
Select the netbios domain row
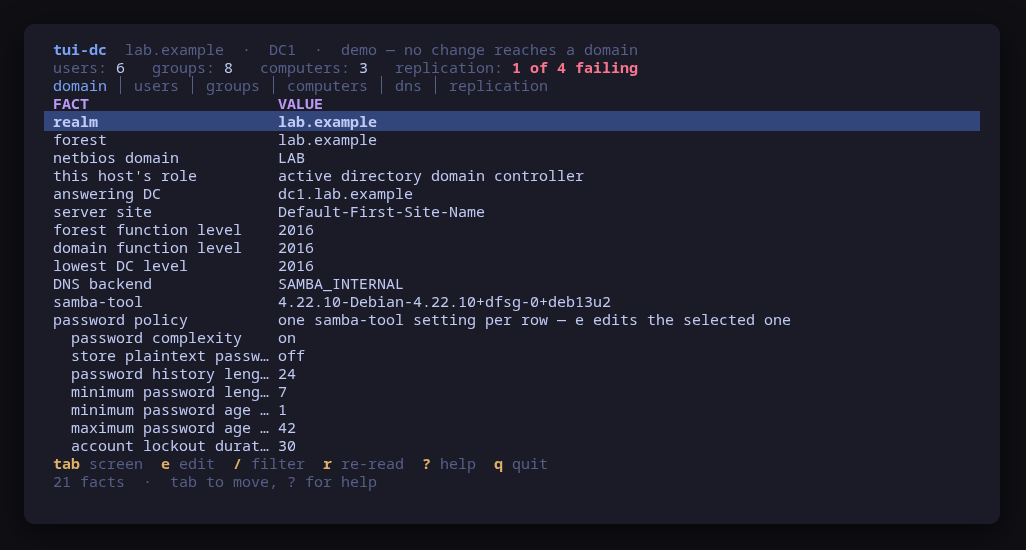tap(512, 158)
